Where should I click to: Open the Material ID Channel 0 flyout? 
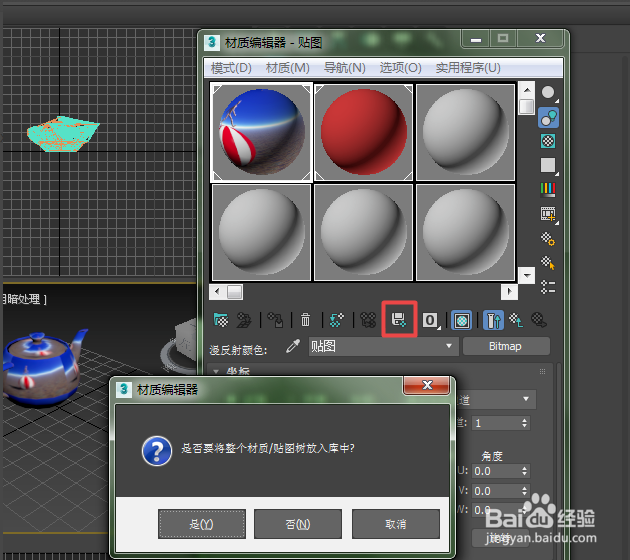point(431,320)
